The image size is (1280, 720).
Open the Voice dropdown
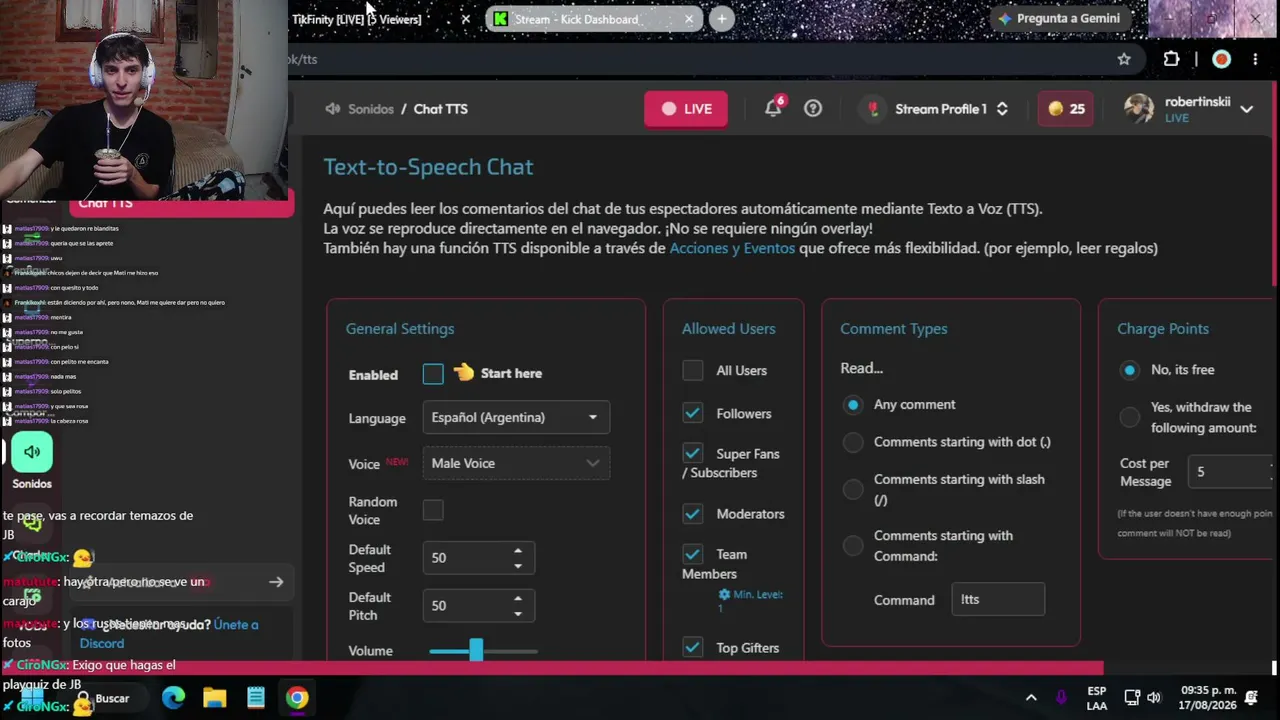point(516,463)
